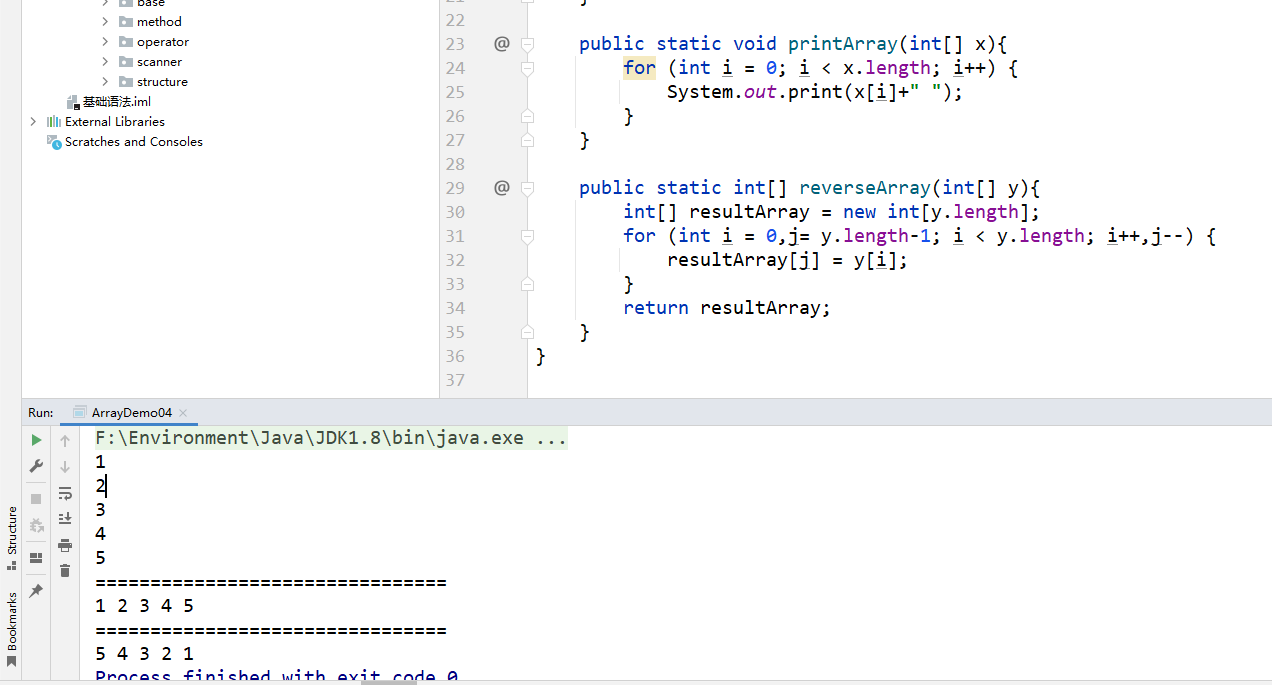Viewport: 1272px width, 685px height.
Task: Click the External Libraries icon
Action: tap(54, 121)
